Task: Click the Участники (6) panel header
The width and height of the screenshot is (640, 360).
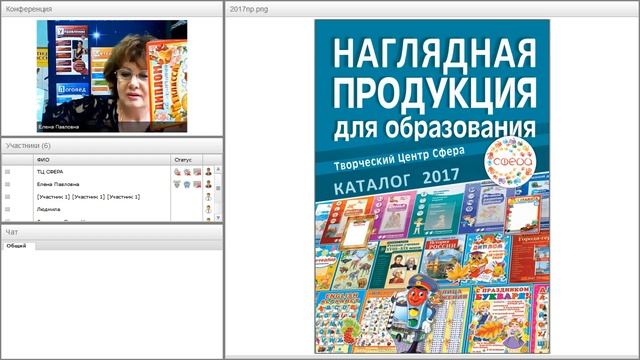Action: pyautogui.click(x=112, y=146)
